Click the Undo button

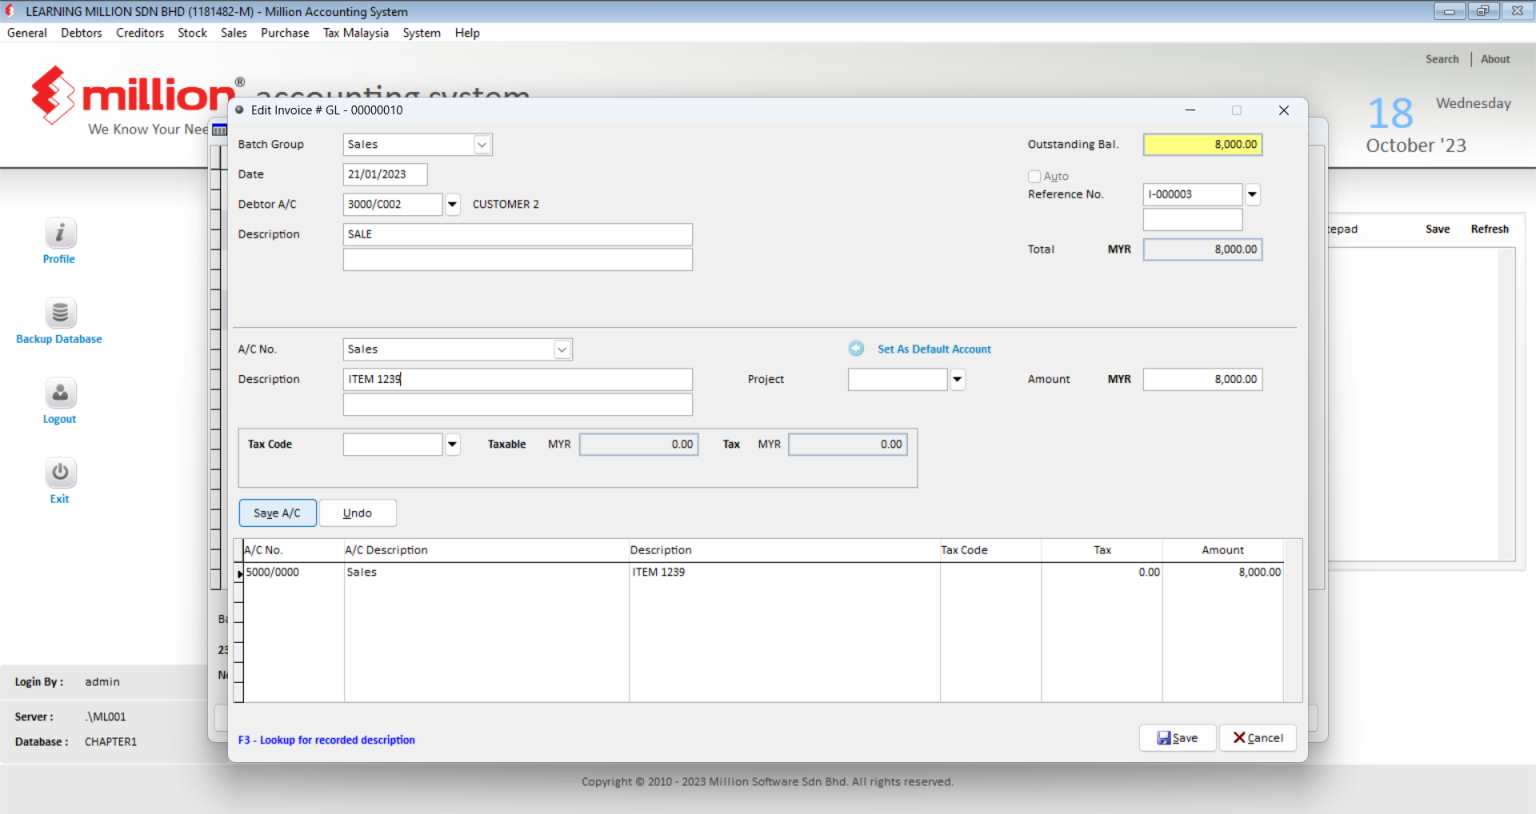click(357, 513)
